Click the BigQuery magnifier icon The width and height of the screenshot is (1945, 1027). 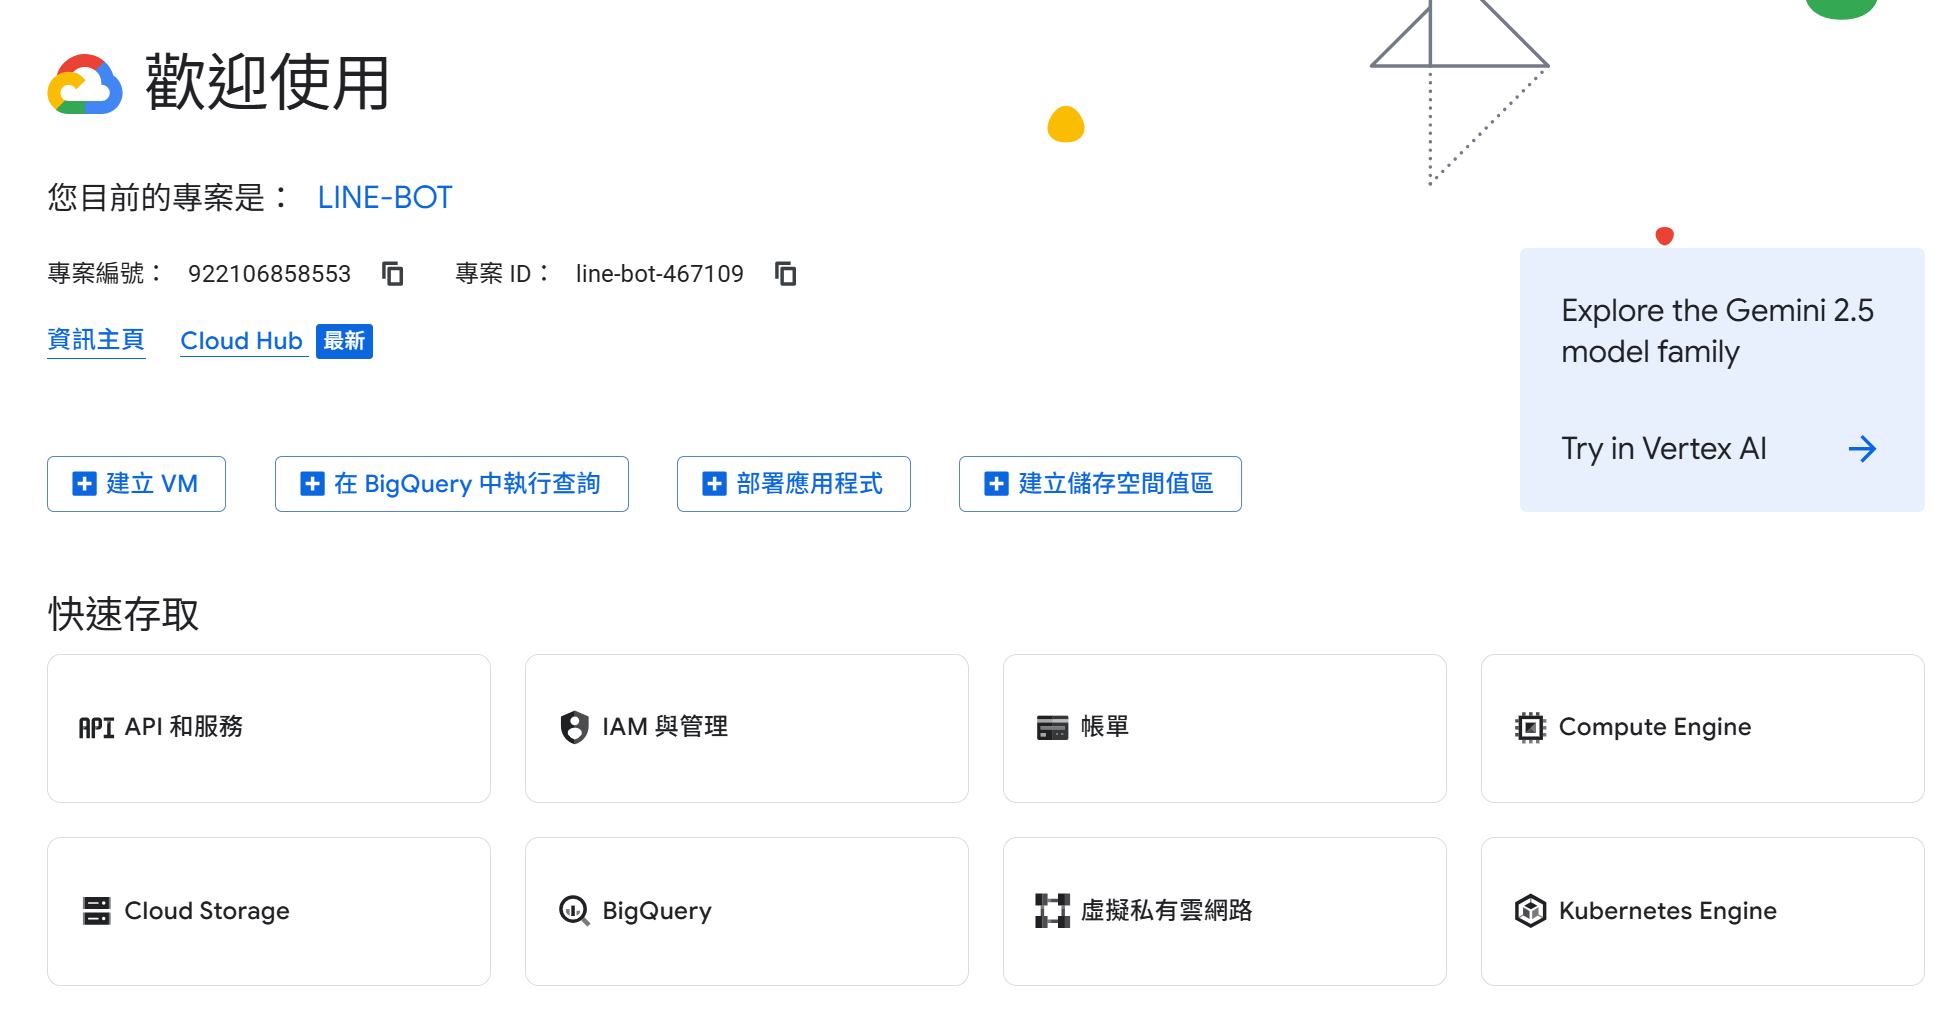[x=574, y=911]
